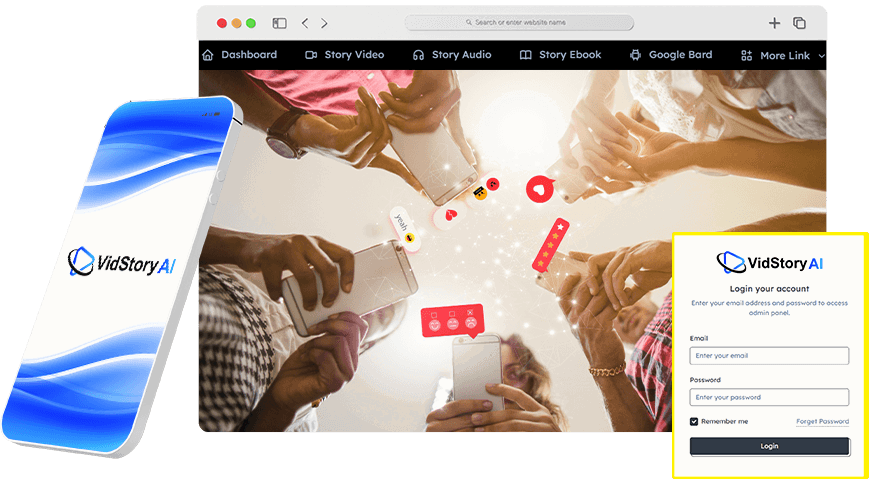The image size is (879, 489).
Task: Click the Story Ebook book icon
Action: click(x=525, y=55)
